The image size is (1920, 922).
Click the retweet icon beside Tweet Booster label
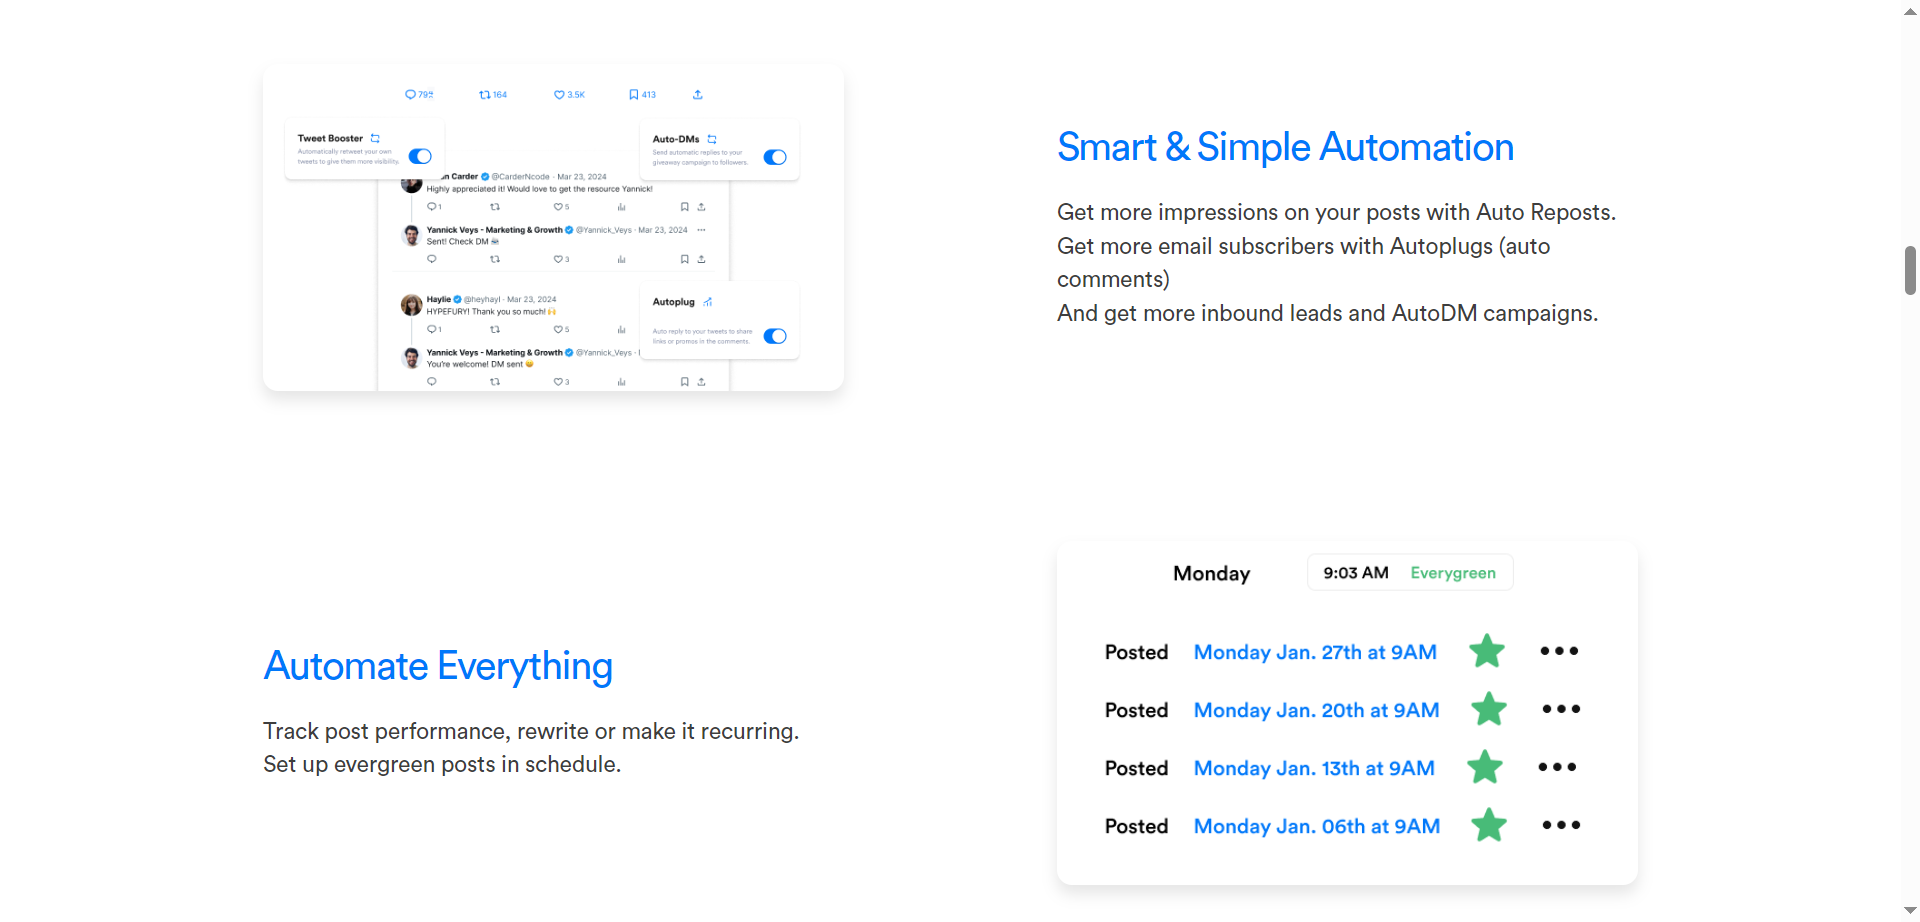[375, 138]
